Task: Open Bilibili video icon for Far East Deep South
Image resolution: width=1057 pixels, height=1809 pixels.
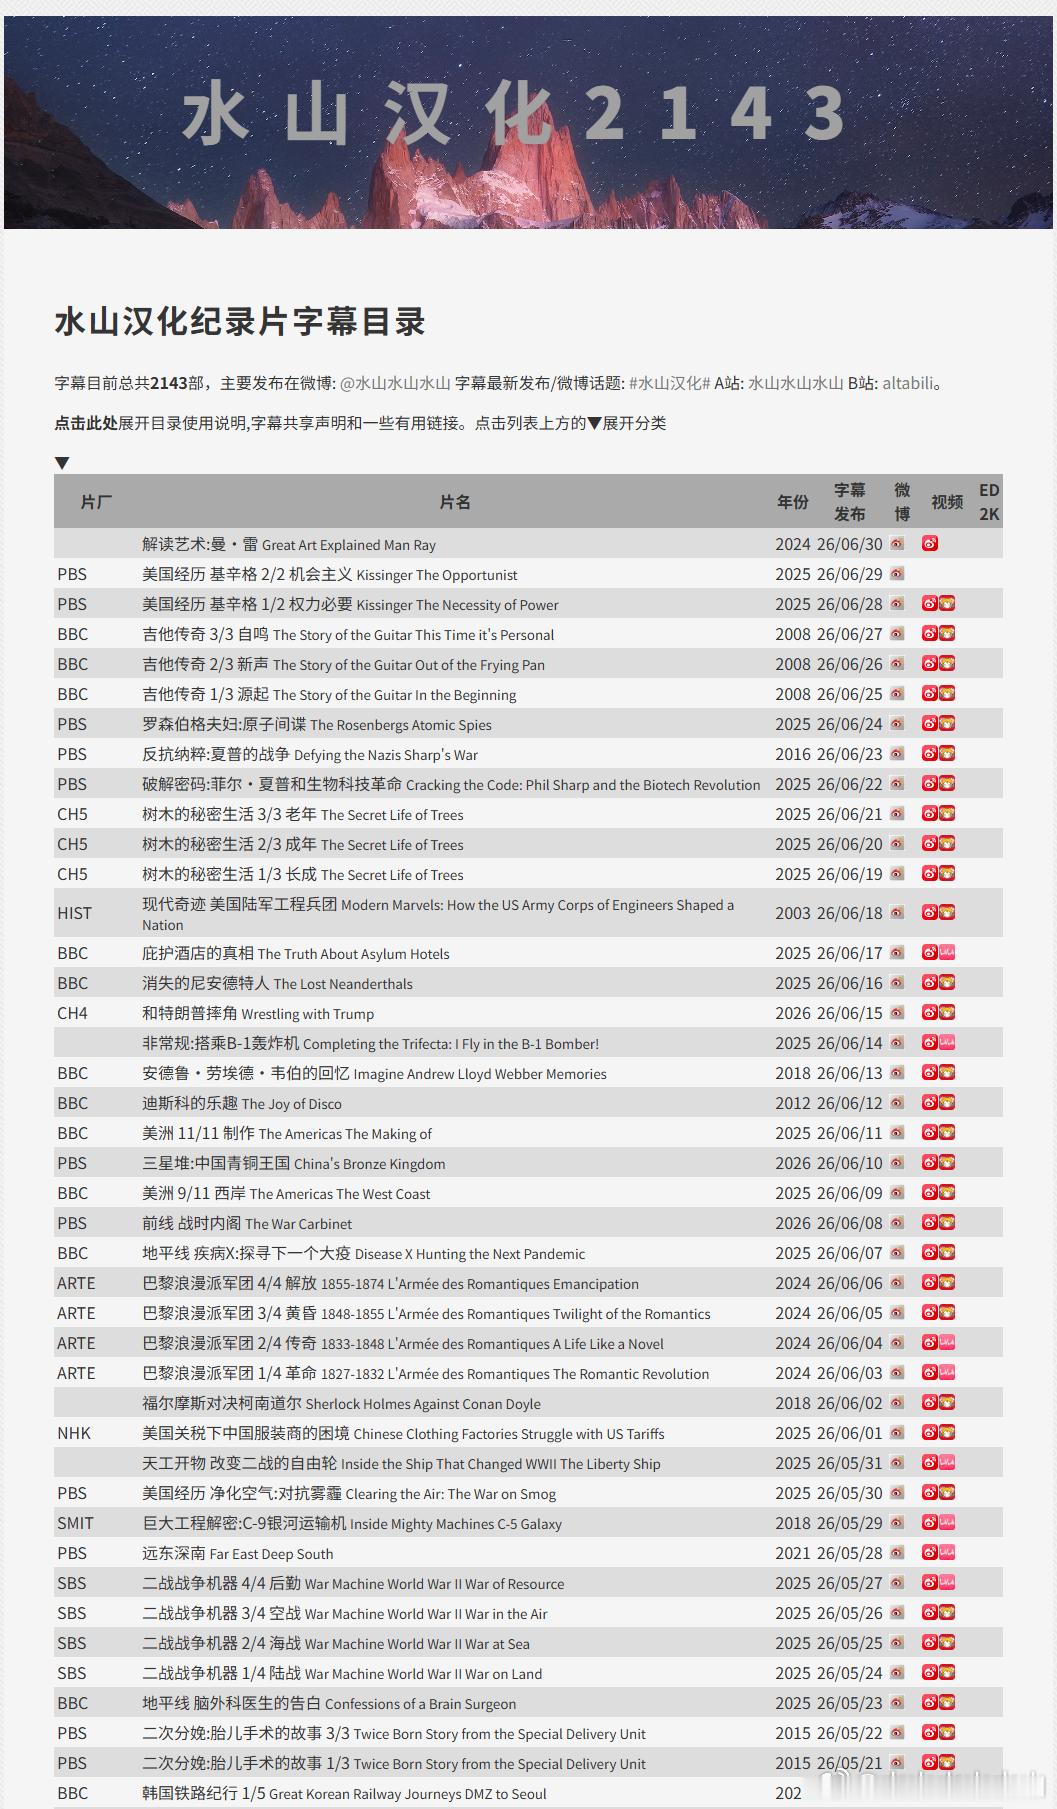Action: tap(947, 1552)
